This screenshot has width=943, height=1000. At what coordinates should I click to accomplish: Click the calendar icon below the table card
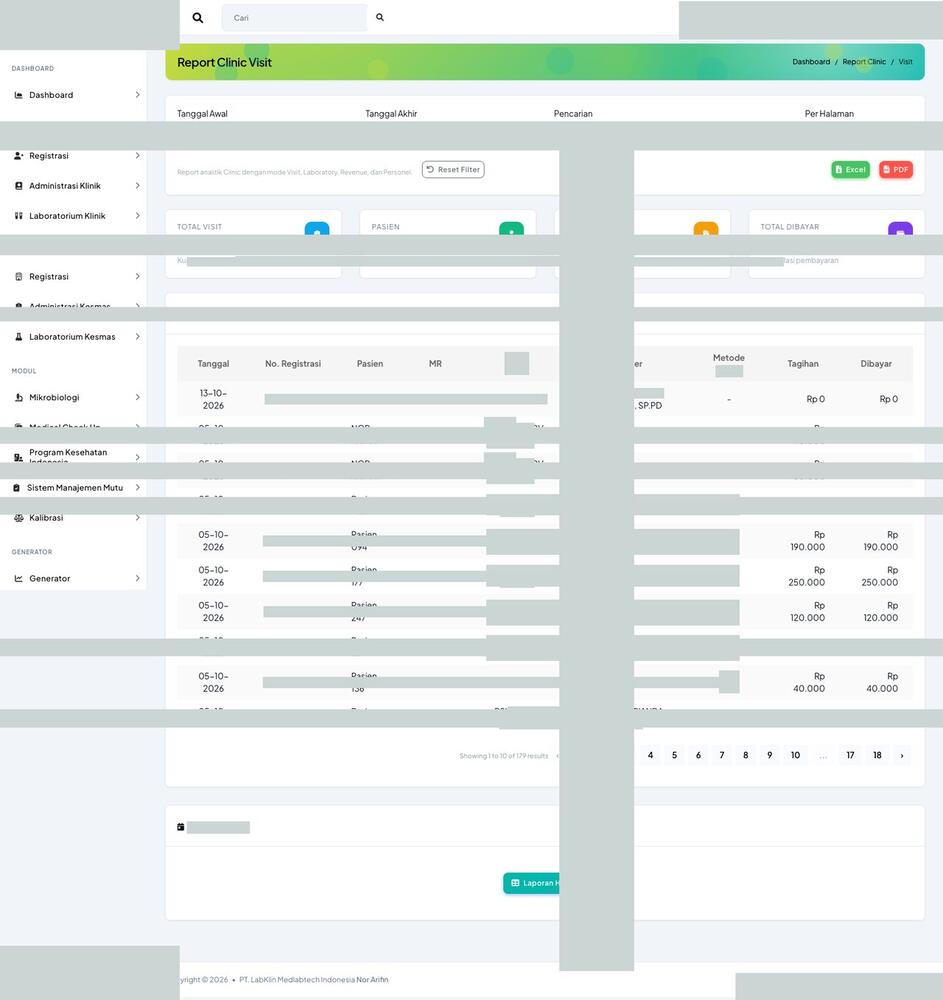coord(180,827)
